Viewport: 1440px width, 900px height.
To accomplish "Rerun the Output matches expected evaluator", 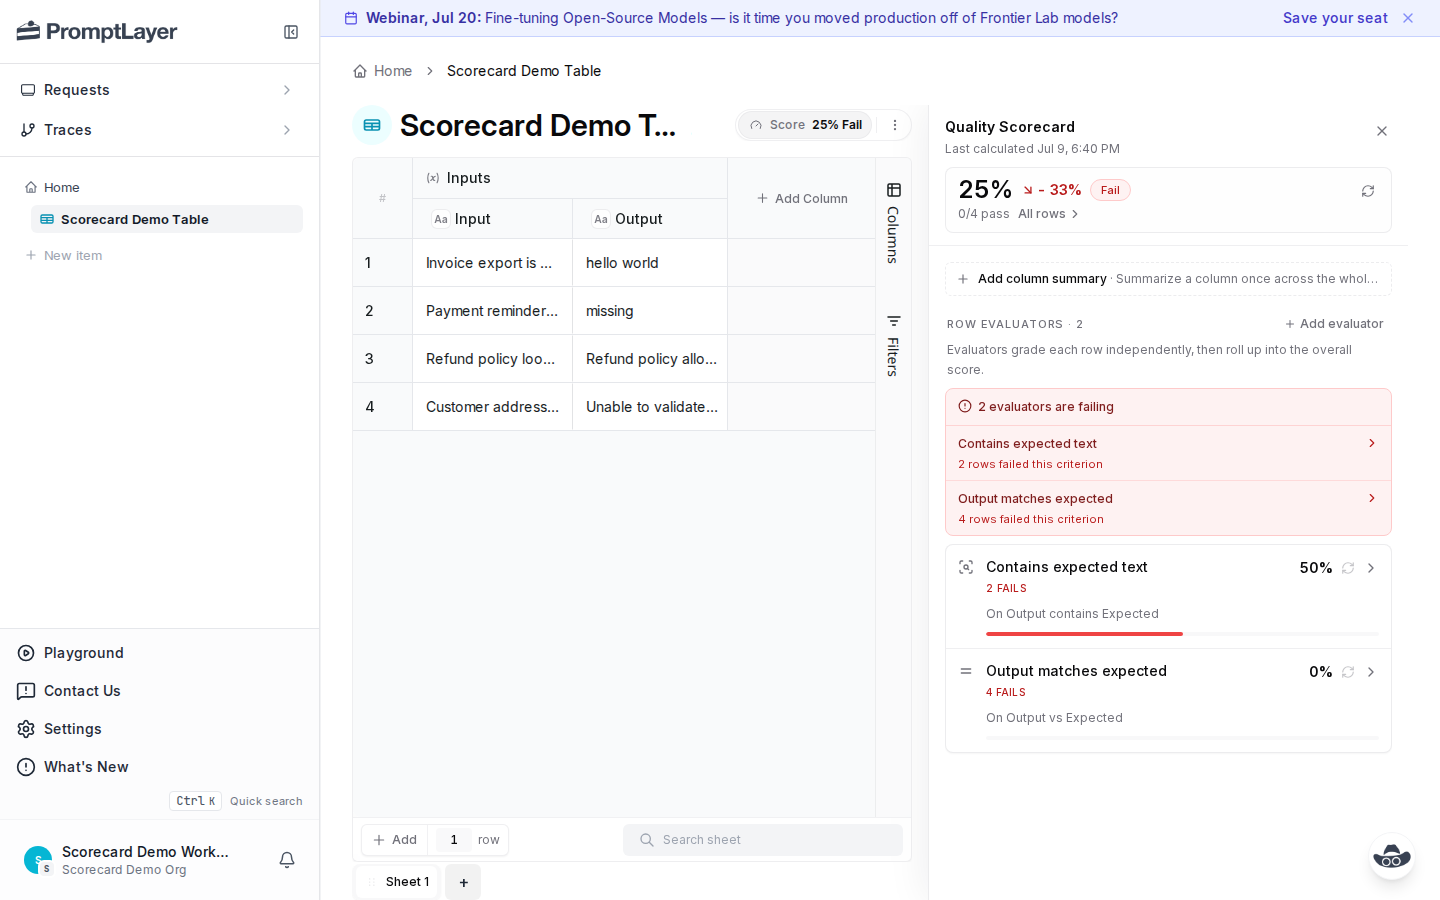I will click(x=1348, y=672).
